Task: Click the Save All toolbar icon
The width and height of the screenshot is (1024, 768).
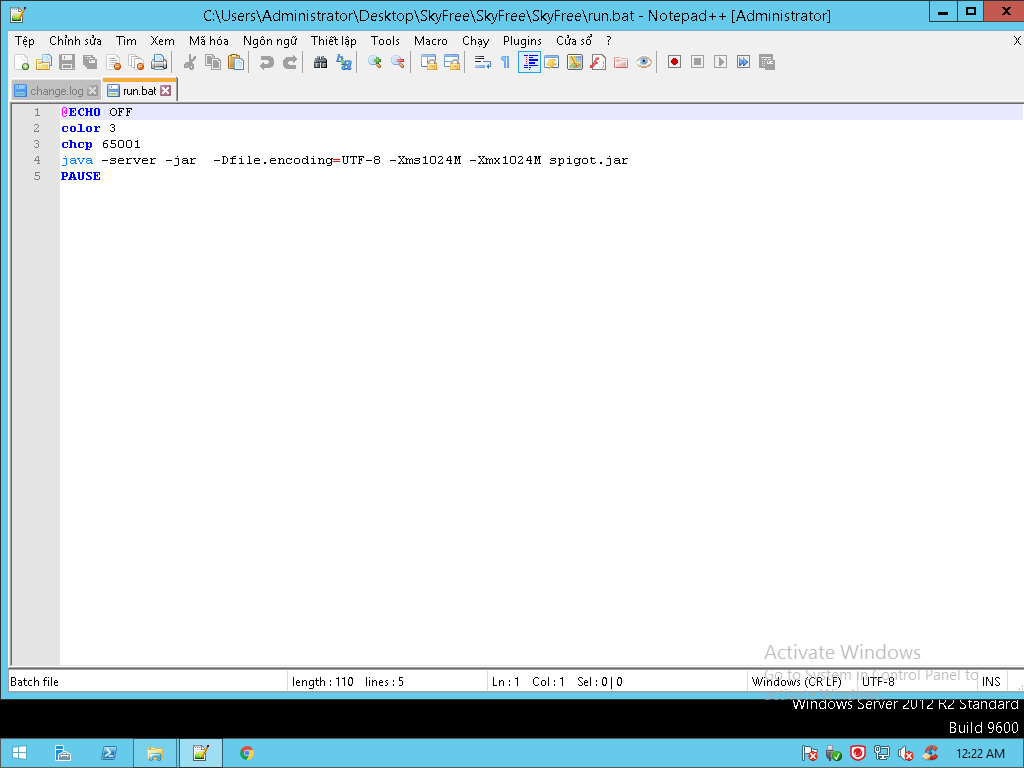Action: point(90,62)
